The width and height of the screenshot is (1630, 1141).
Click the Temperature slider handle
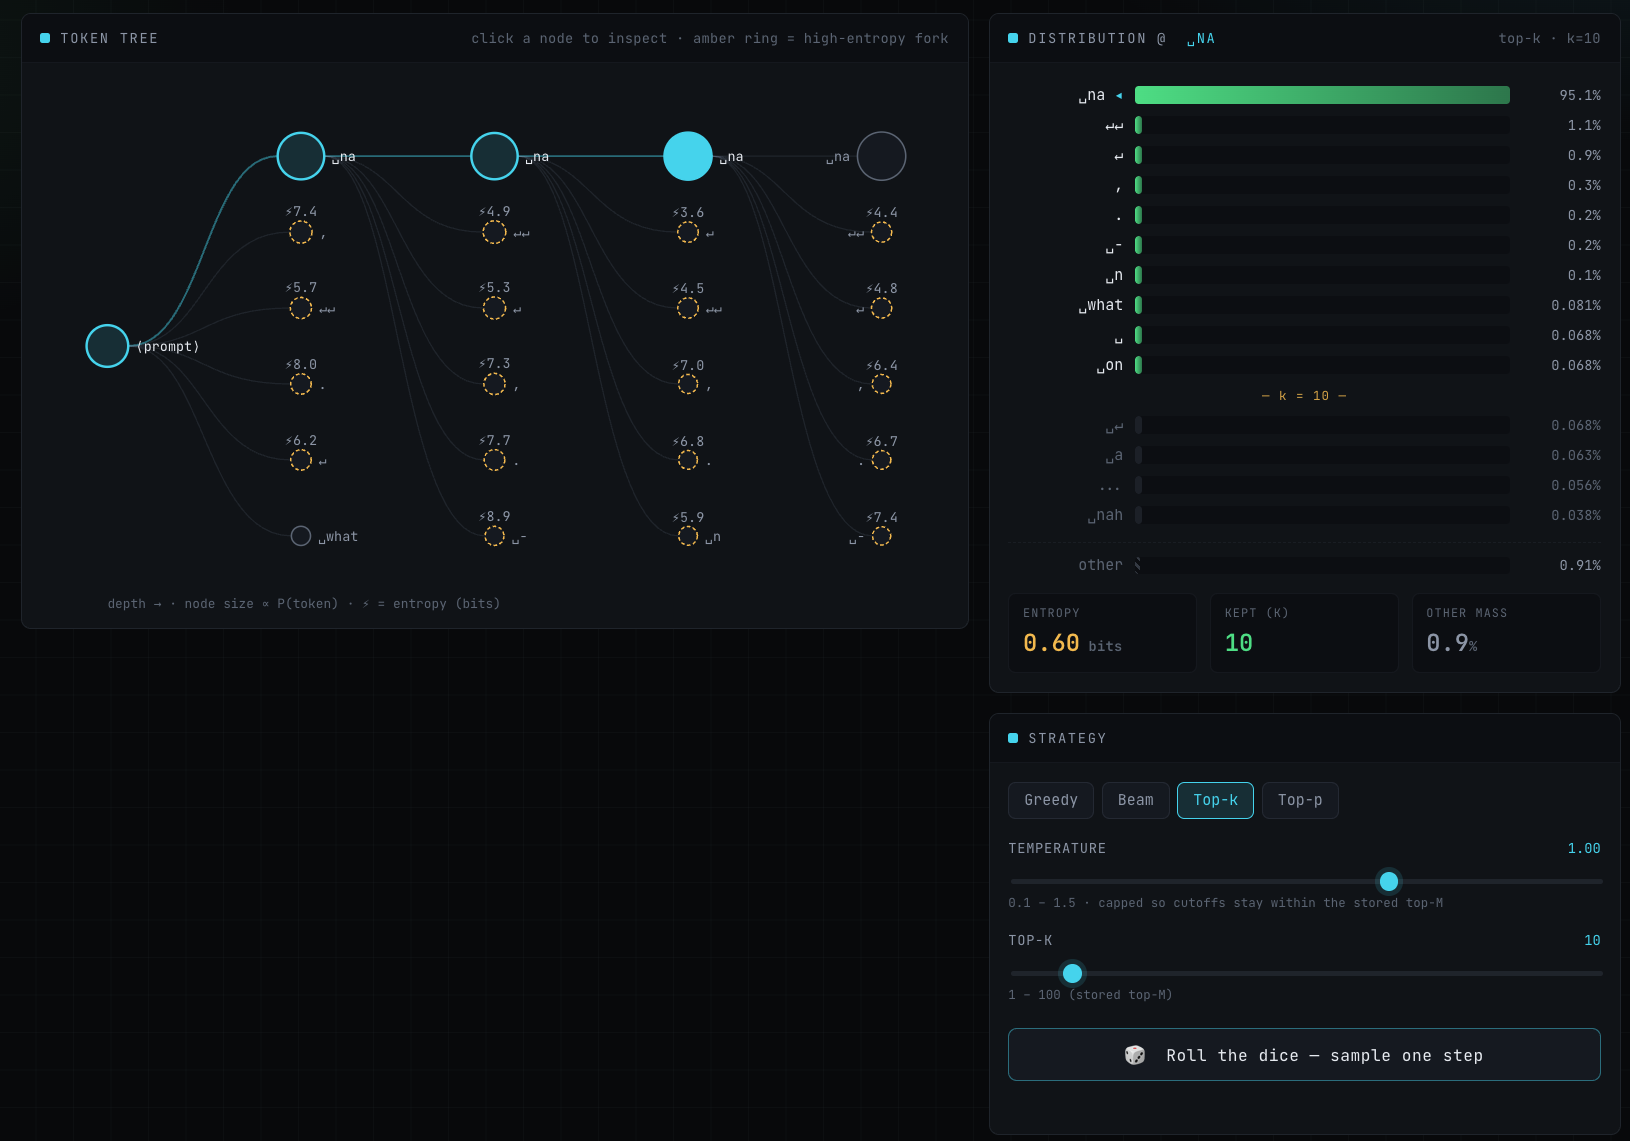(x=1389, y=881)
